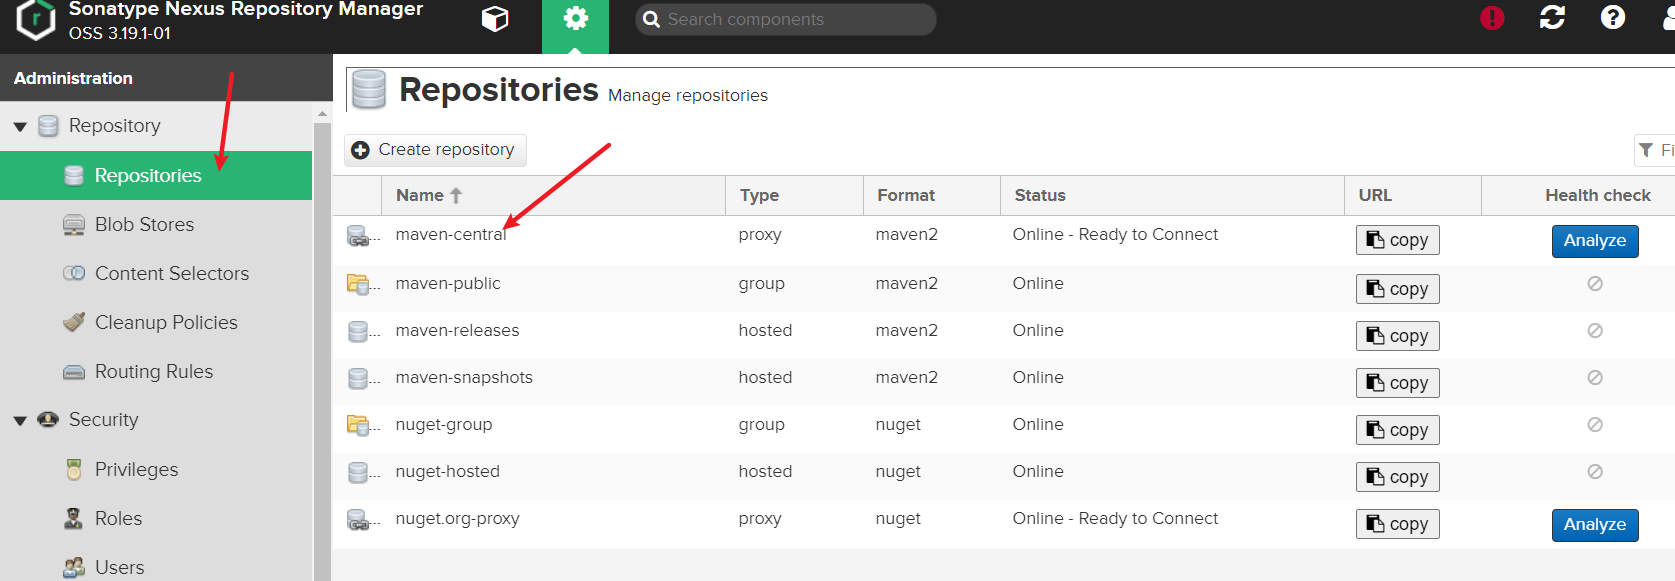Select Repositories in the sidebar

(x=156, y=176)
